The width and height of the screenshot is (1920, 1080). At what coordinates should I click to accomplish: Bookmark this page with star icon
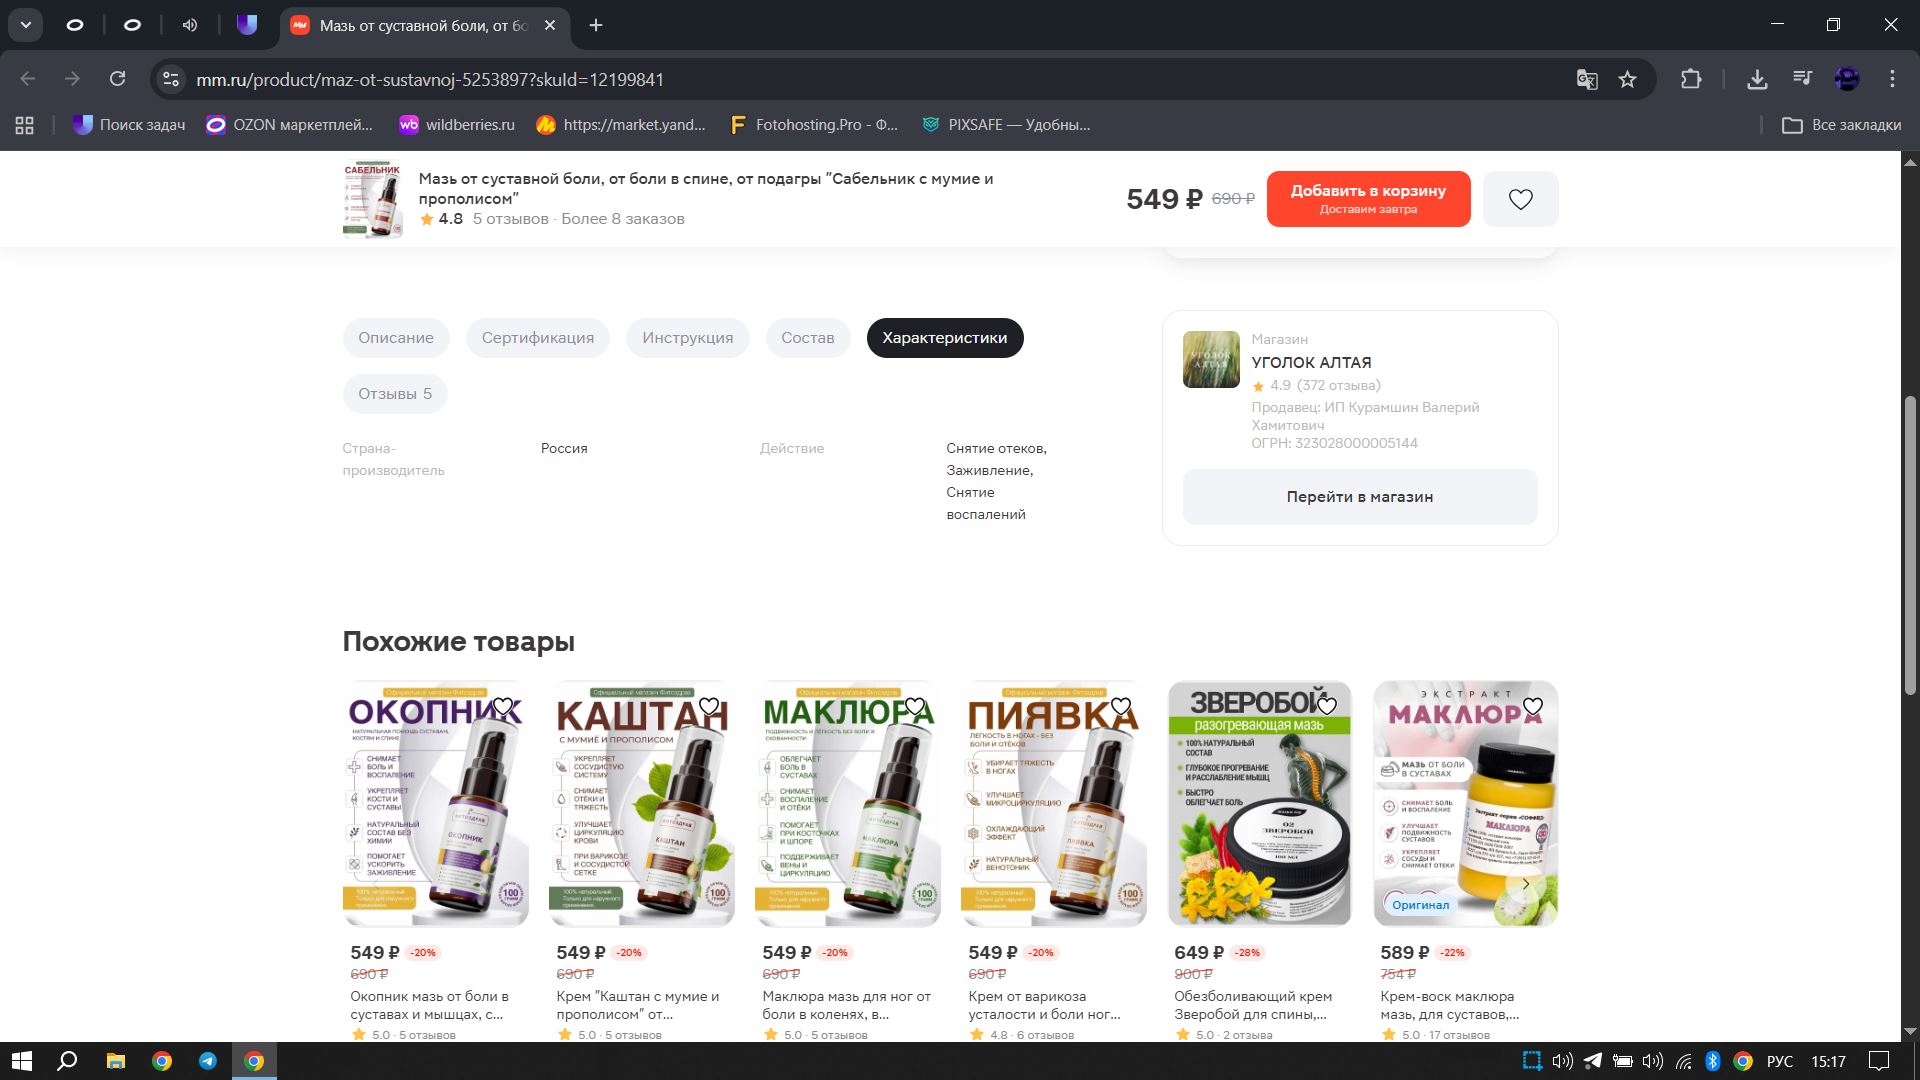(x=1628, y=80)
